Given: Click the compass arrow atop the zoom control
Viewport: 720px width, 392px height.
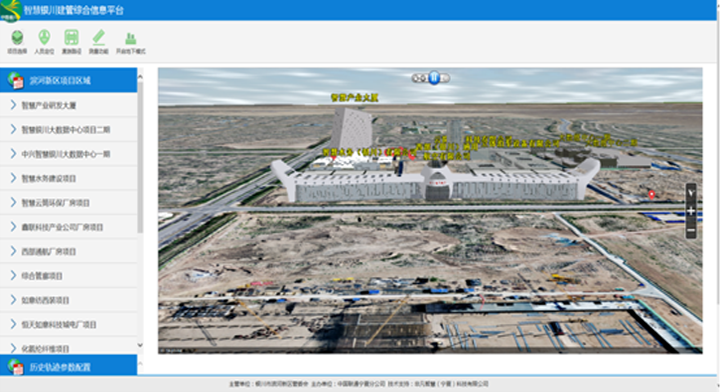Looking at the screenshot, I should tap(691, 193).
